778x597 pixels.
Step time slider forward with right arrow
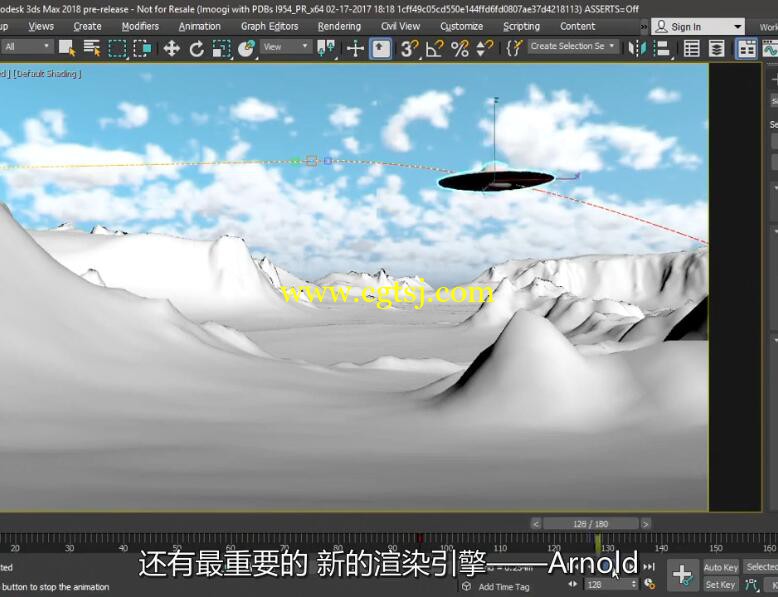tap(645, 524)
